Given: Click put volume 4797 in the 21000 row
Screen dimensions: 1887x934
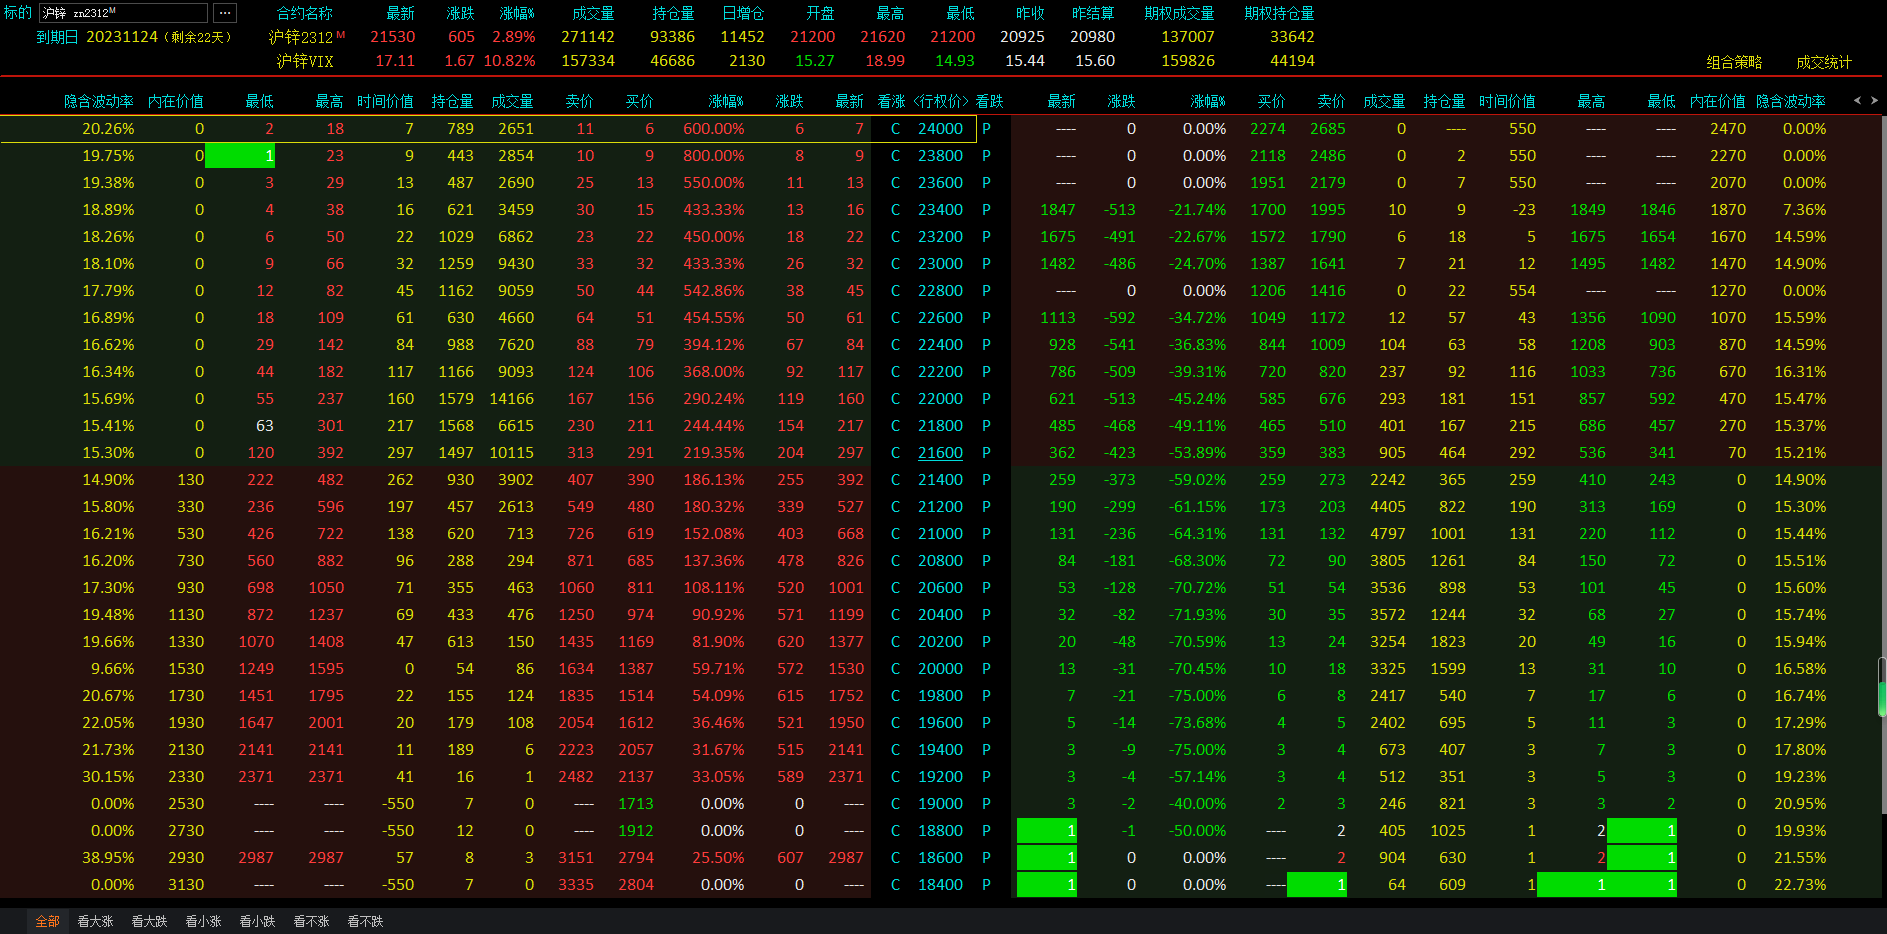Looking at the screenshot, I should coord(1387,534).
